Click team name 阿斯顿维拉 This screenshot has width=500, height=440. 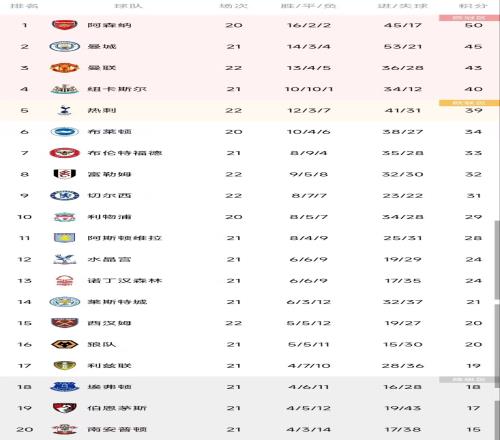(125, 238)
